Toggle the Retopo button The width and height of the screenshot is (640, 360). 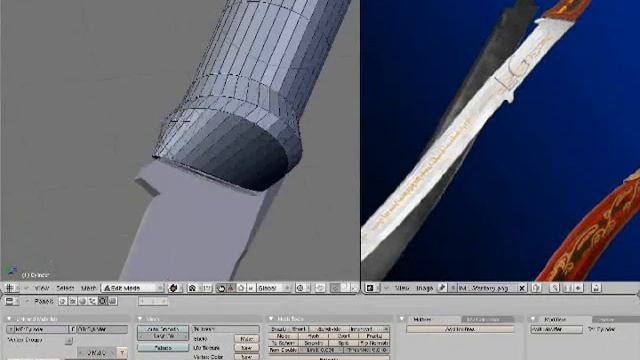coord(163,348)
